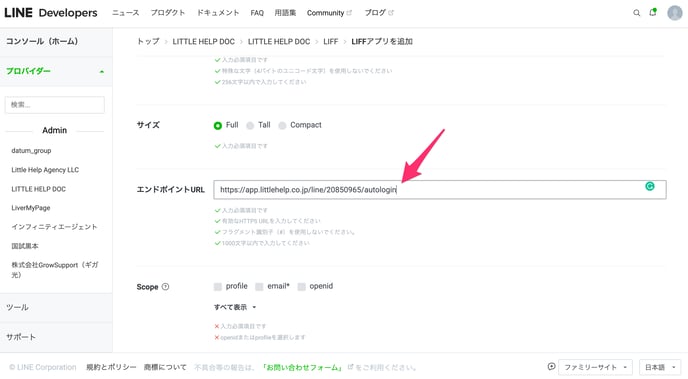Click the LIFF breadcrumb
The height and width of the screenshot is (379, 688).
330,41
